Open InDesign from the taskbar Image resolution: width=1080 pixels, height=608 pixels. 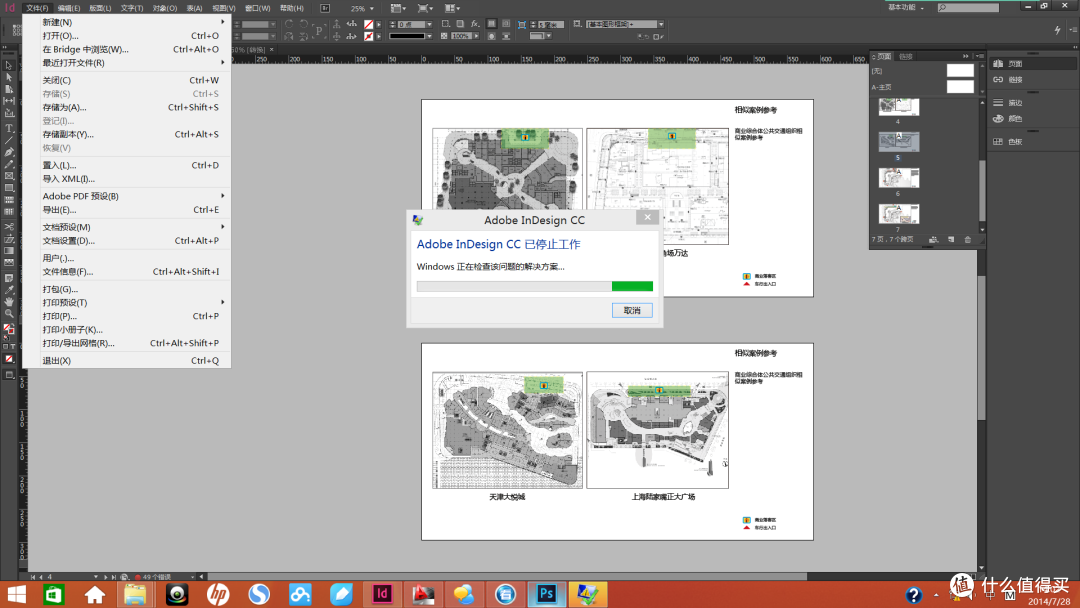tap(382, 594)
